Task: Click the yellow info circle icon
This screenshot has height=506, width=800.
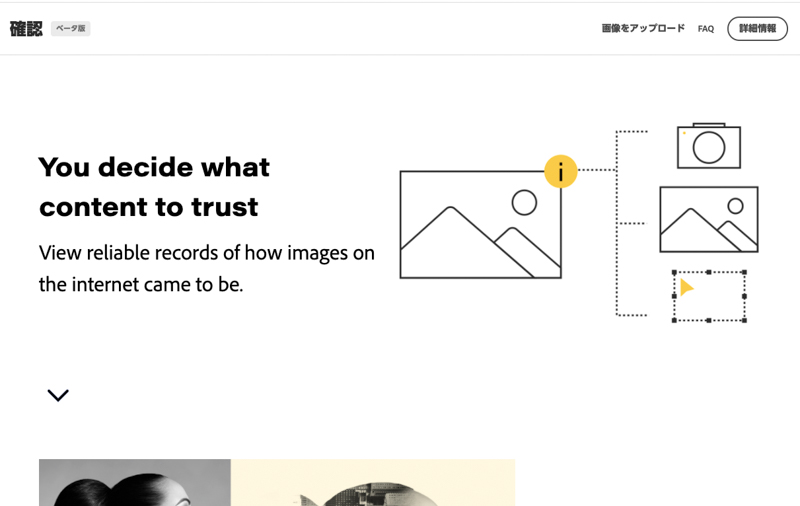Action: pos(561,171)
